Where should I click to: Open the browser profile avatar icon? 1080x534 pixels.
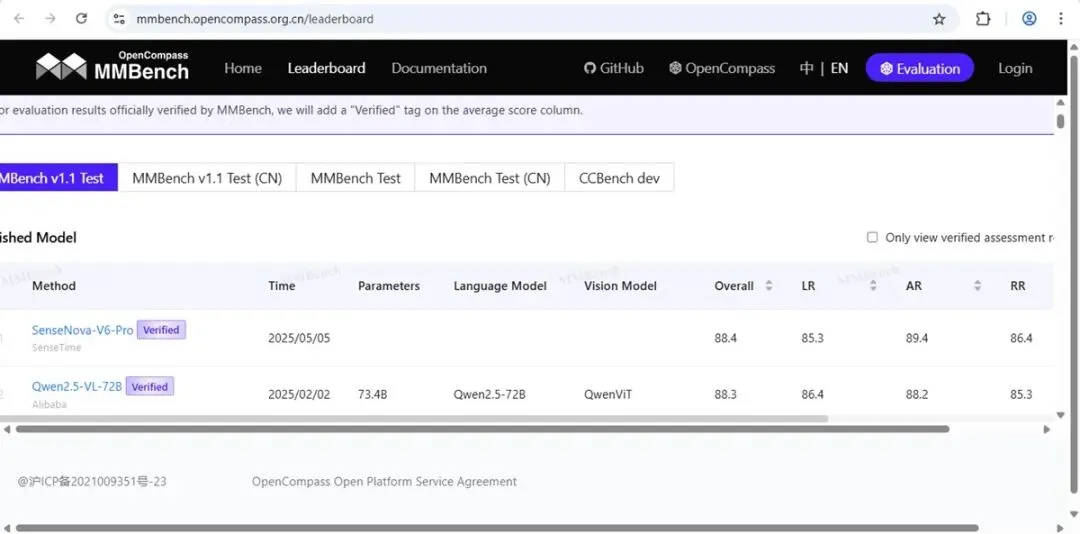point(1029,19)
